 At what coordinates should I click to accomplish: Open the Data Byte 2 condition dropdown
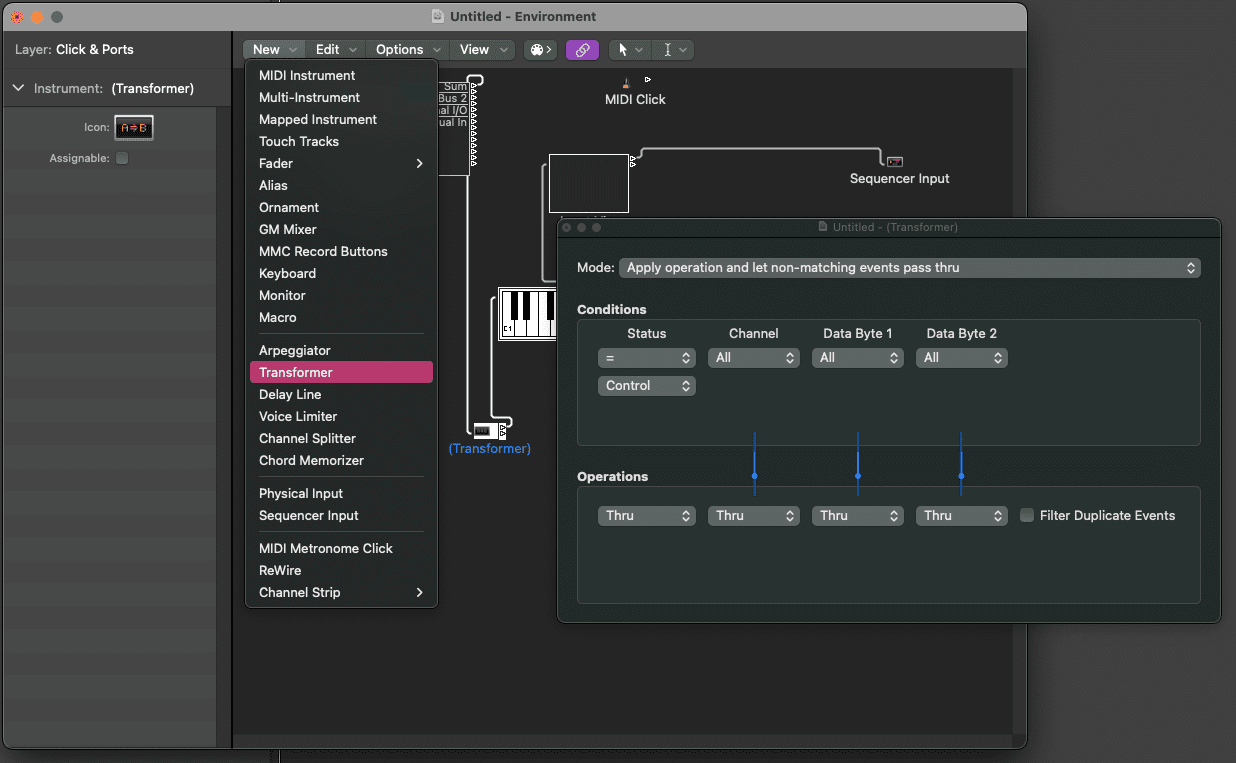pyautogui.click(x=961, y=357)
